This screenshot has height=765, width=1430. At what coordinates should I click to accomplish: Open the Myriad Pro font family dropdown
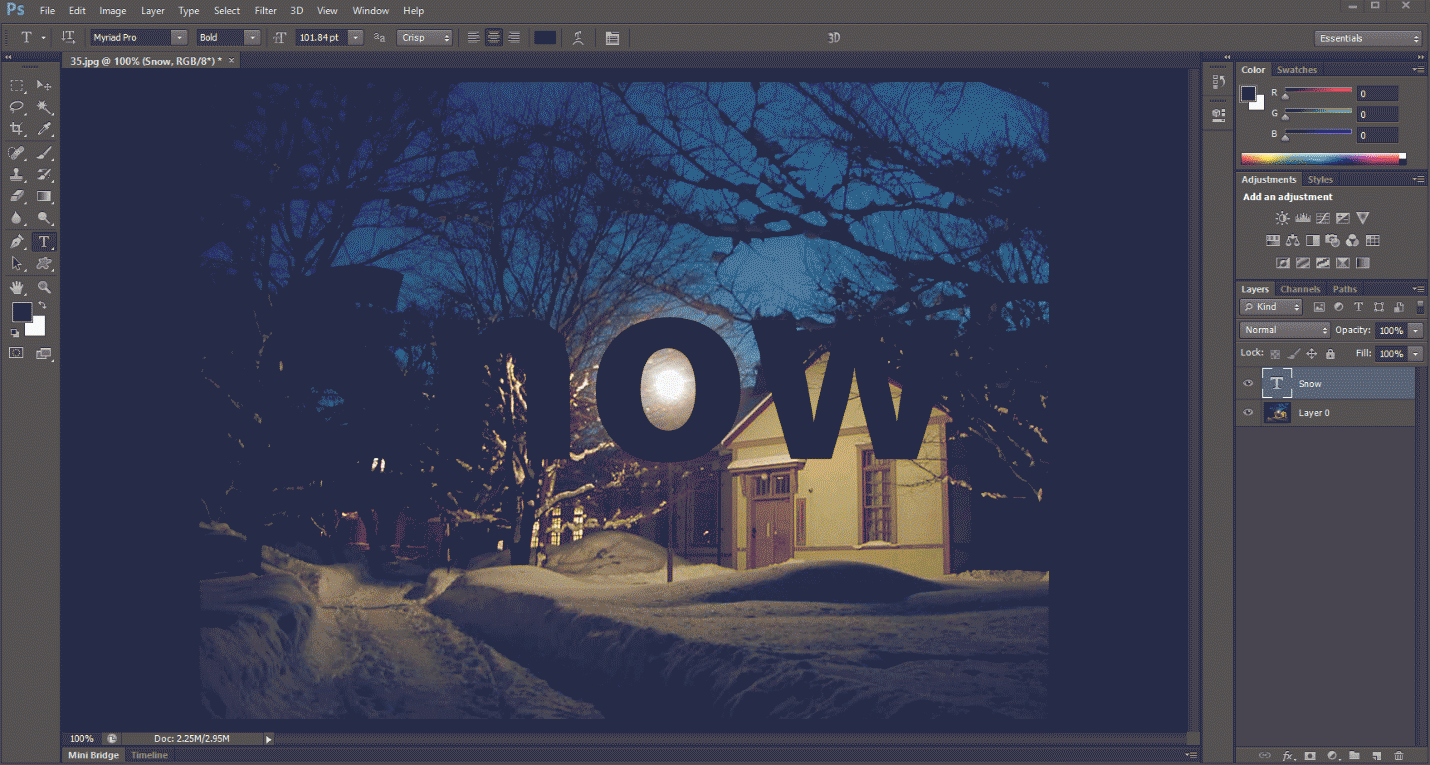pyautogui.click(x=179, y=36)
